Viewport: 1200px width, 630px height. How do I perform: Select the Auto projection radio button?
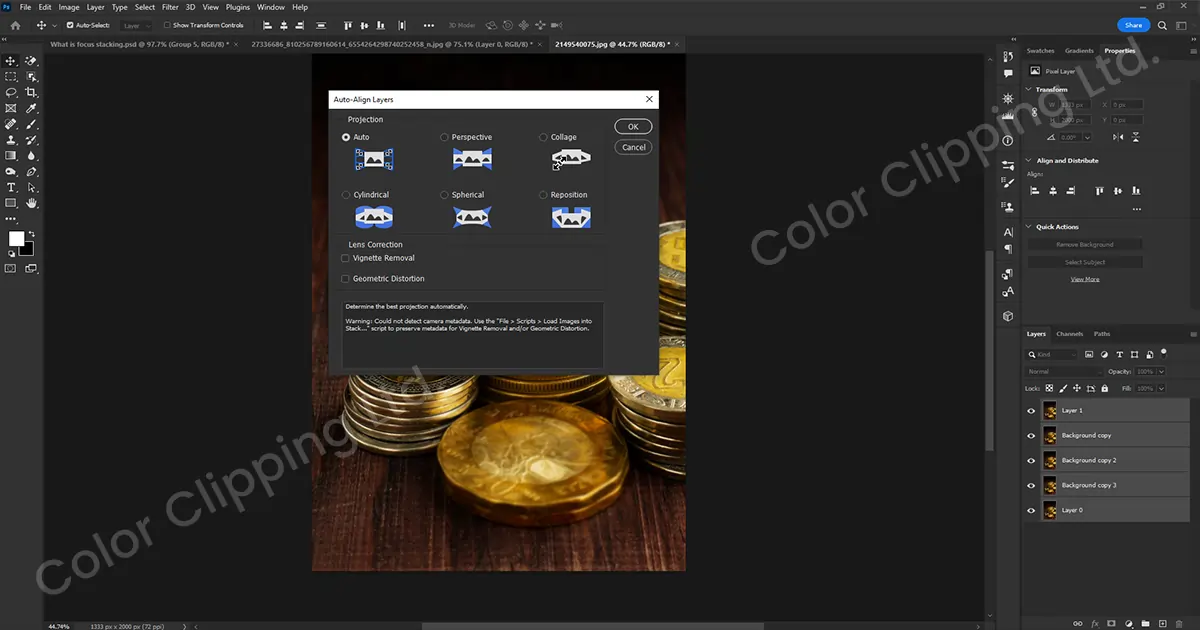click(346, 137)
